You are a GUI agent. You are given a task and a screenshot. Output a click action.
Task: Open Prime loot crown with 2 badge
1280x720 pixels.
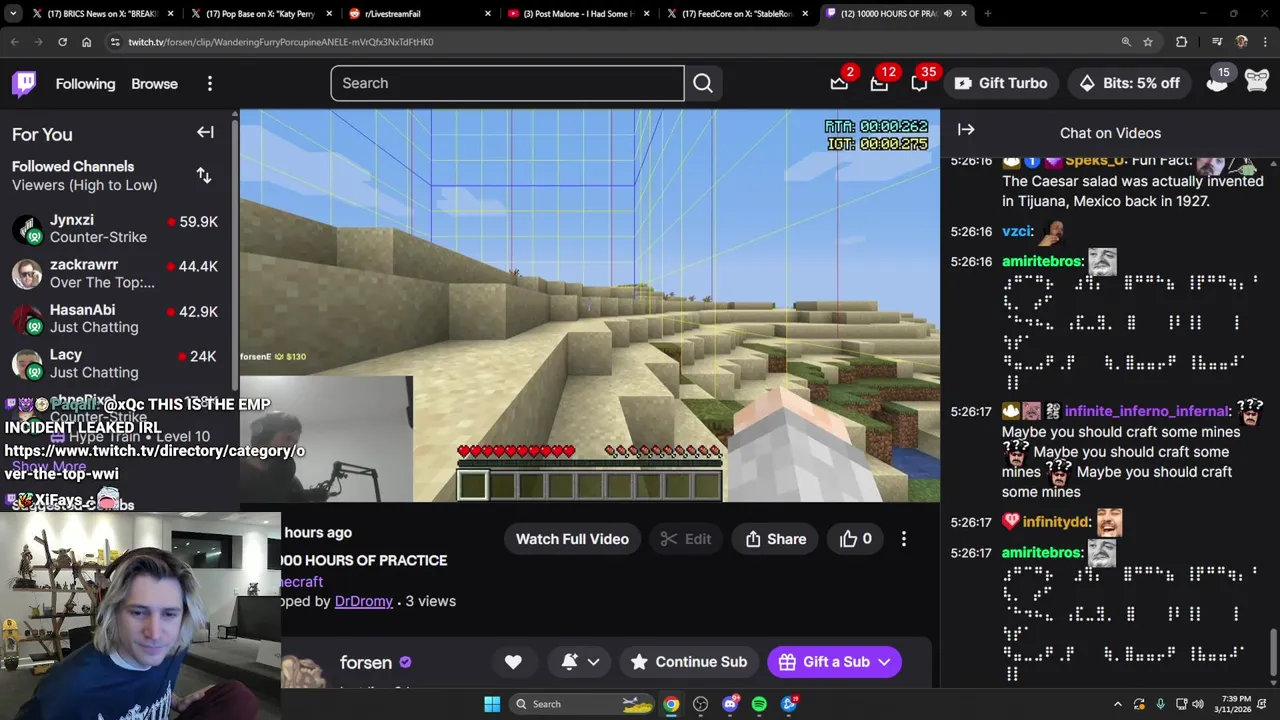click(839, 83)
